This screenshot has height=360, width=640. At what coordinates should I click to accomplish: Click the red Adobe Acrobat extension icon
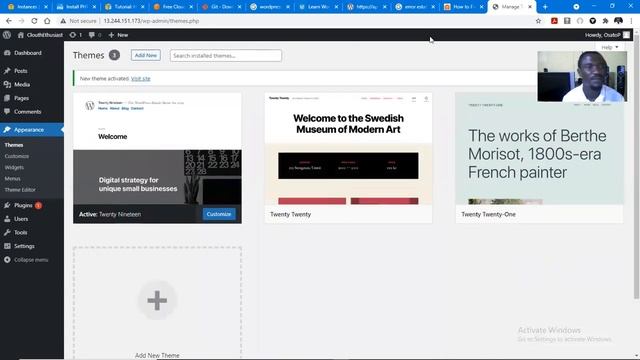click(x=554, y=21)
